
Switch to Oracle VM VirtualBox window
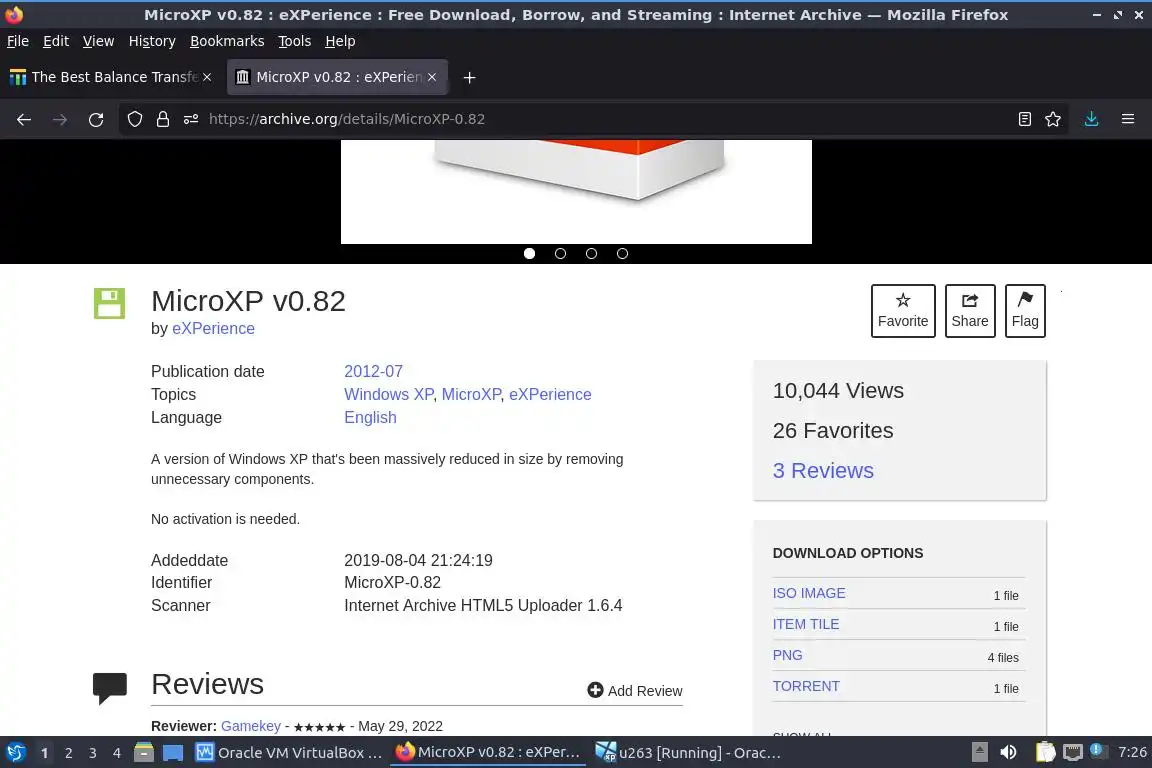click(x=289, y=753)
